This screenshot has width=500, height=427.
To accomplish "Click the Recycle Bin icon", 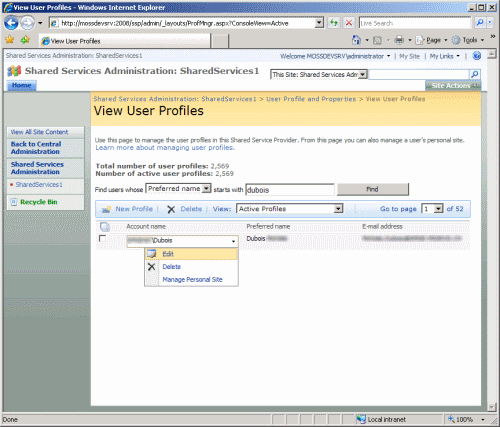I will 14,202.
